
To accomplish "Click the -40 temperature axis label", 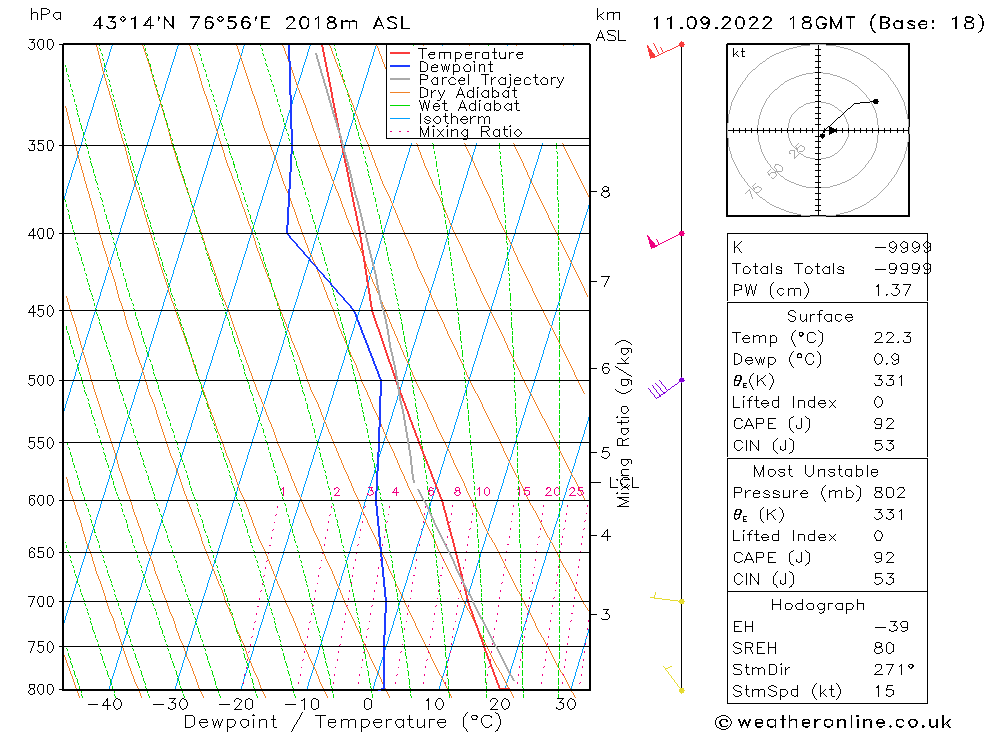I will (105, 704).
